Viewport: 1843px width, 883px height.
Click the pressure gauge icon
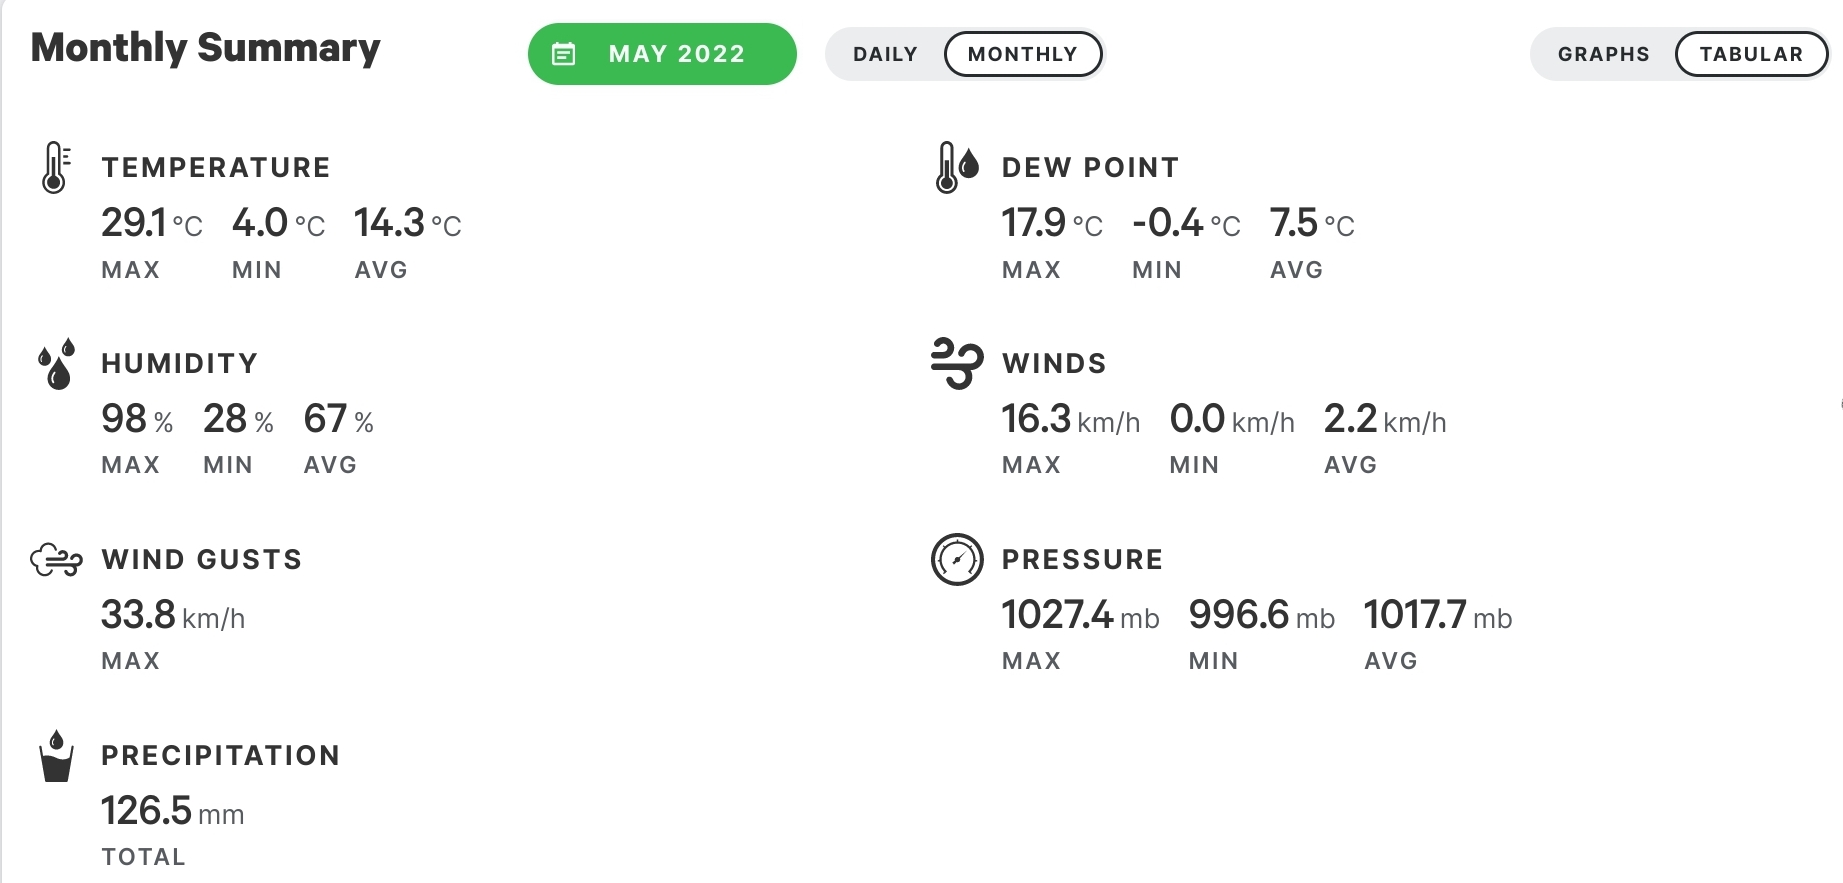pos(957,559)
